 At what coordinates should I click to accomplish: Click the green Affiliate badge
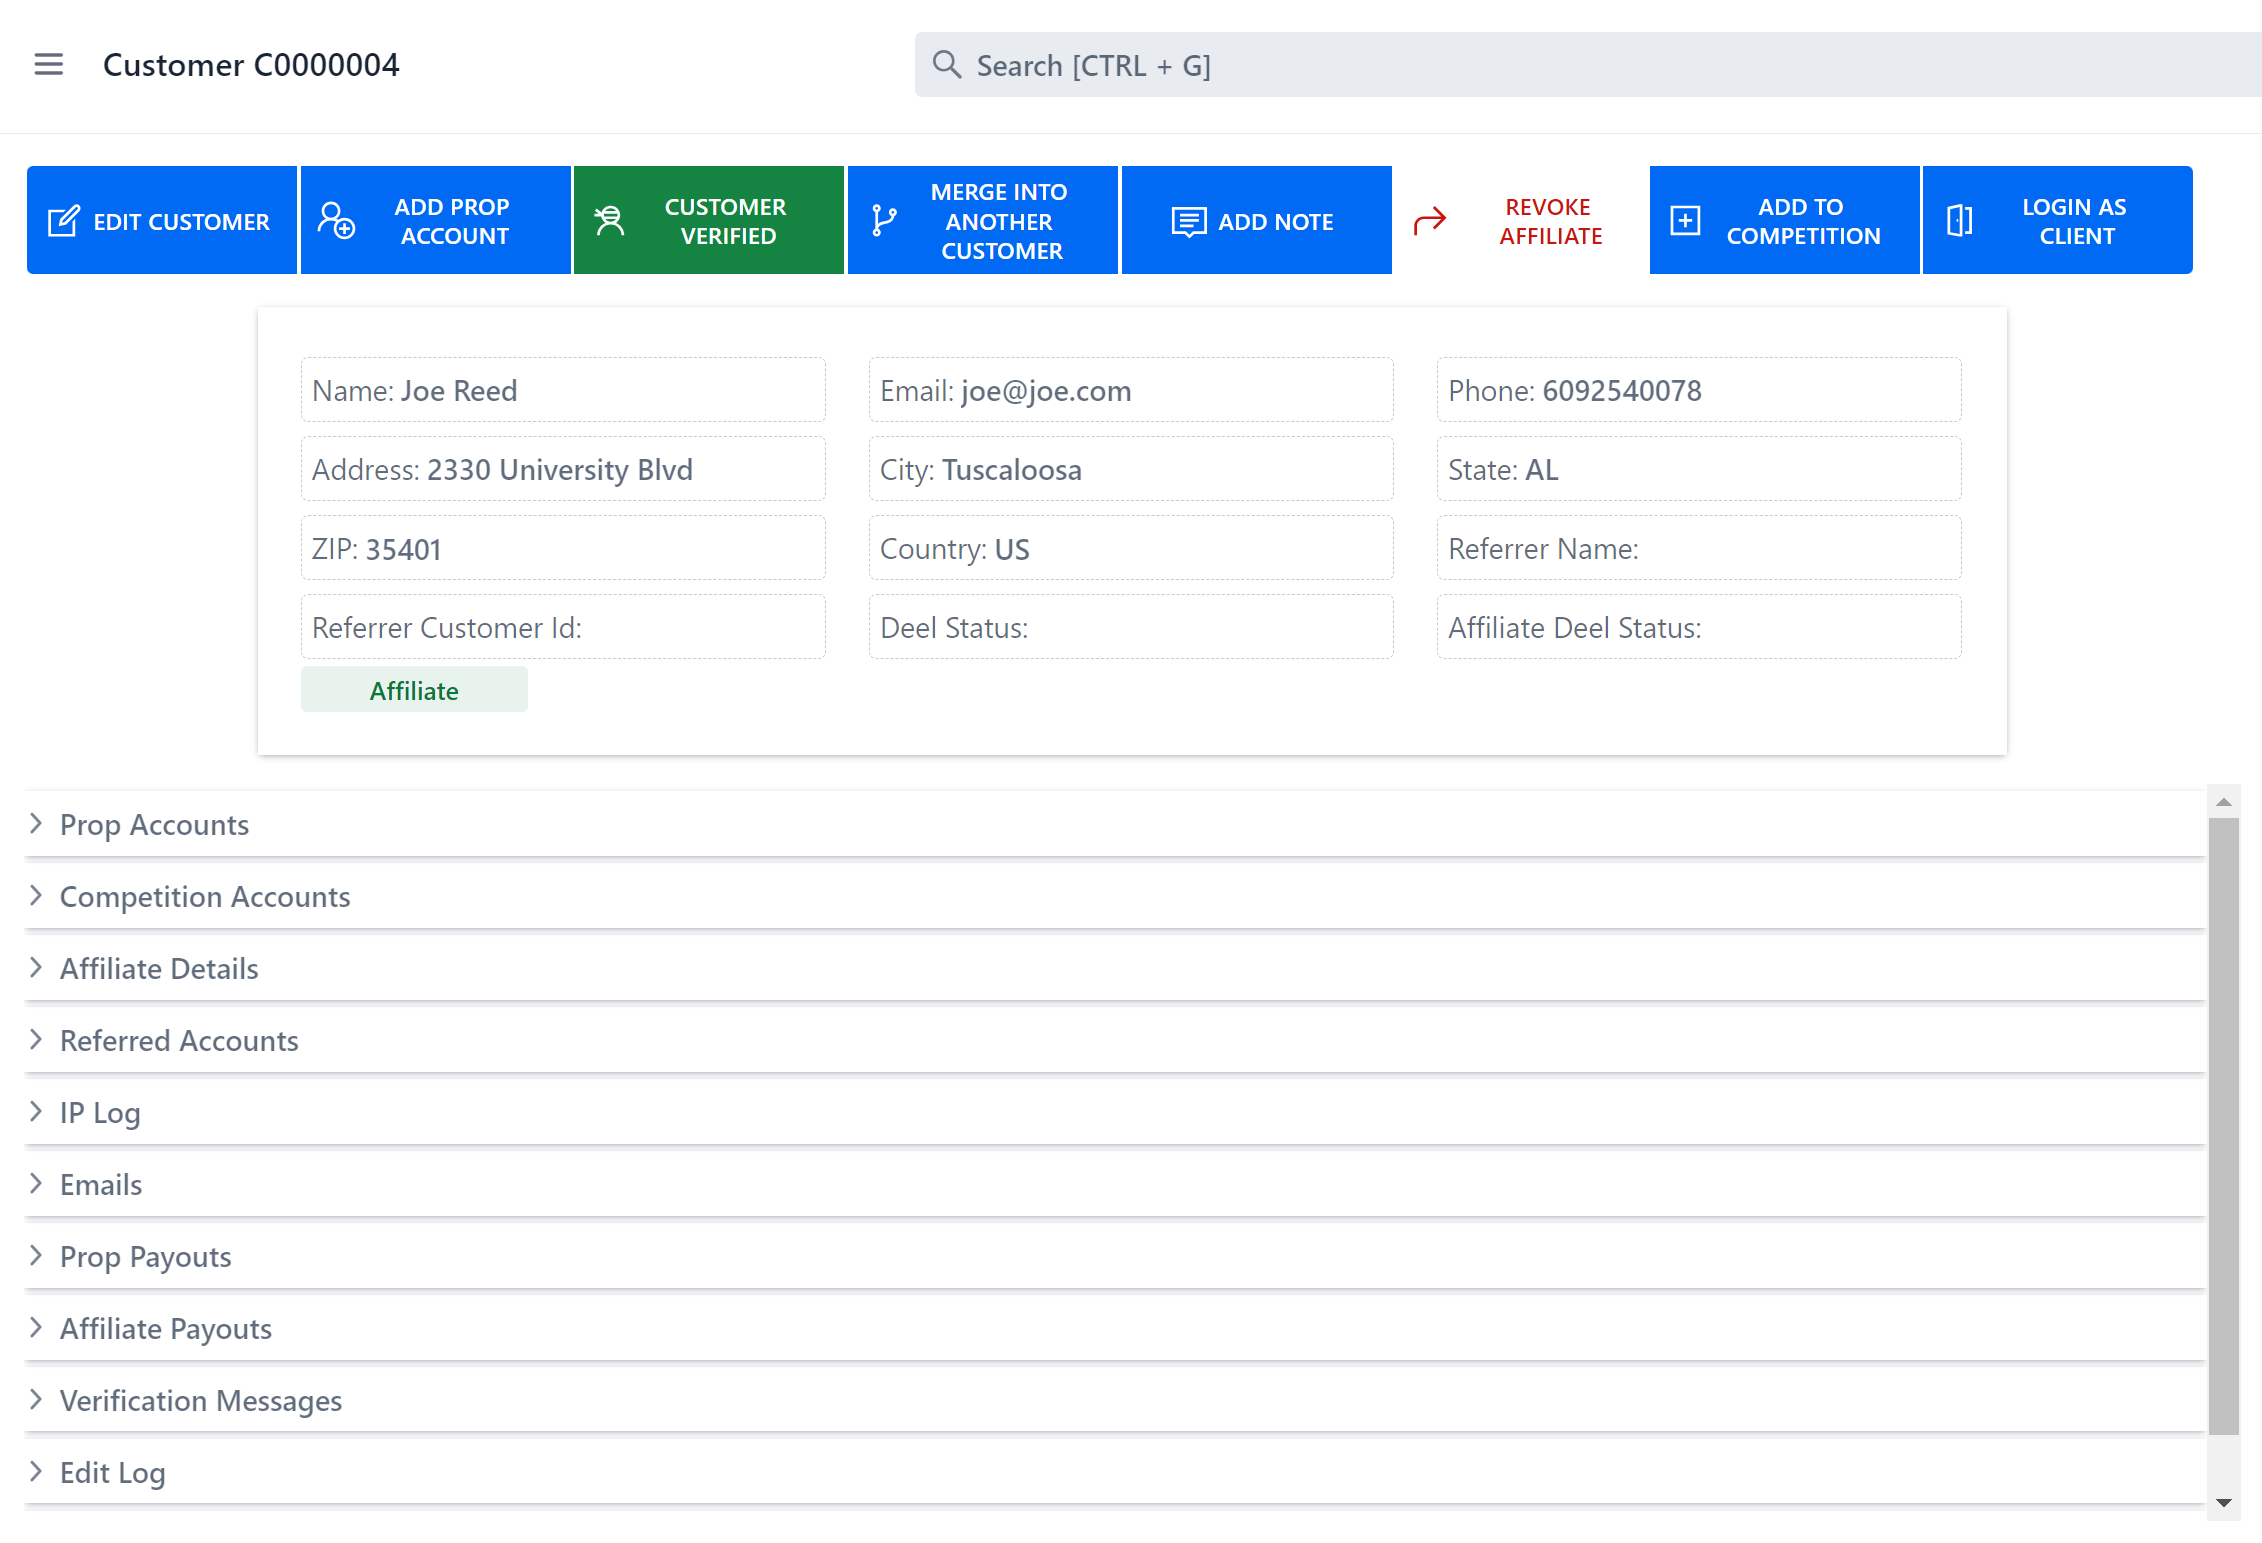pyautogui.click(x=413, y=689)
